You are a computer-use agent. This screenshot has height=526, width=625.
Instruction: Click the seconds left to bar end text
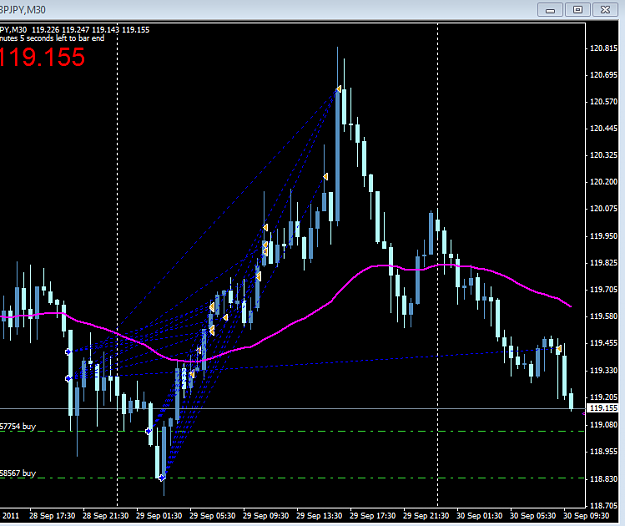52,38
